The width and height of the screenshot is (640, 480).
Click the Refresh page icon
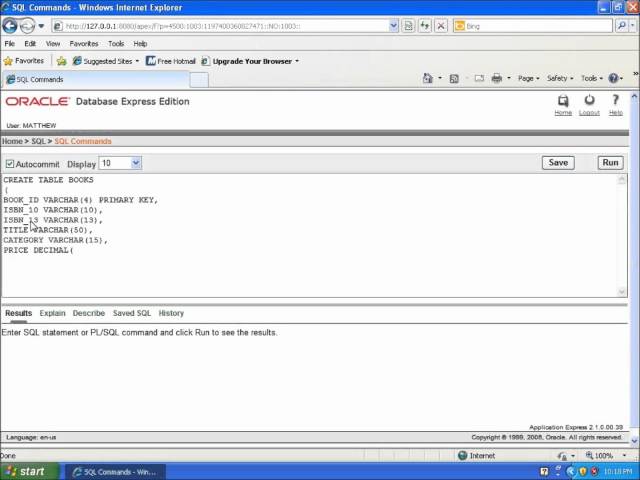[424, 26]
